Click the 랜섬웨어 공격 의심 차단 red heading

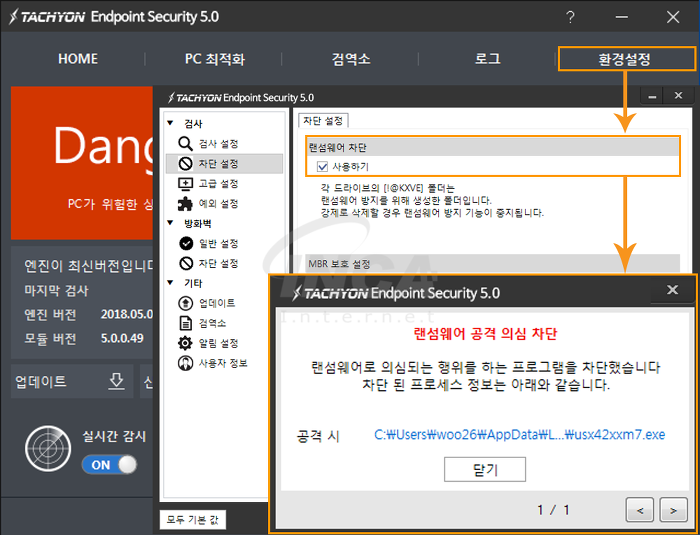[x=485, y=334]
